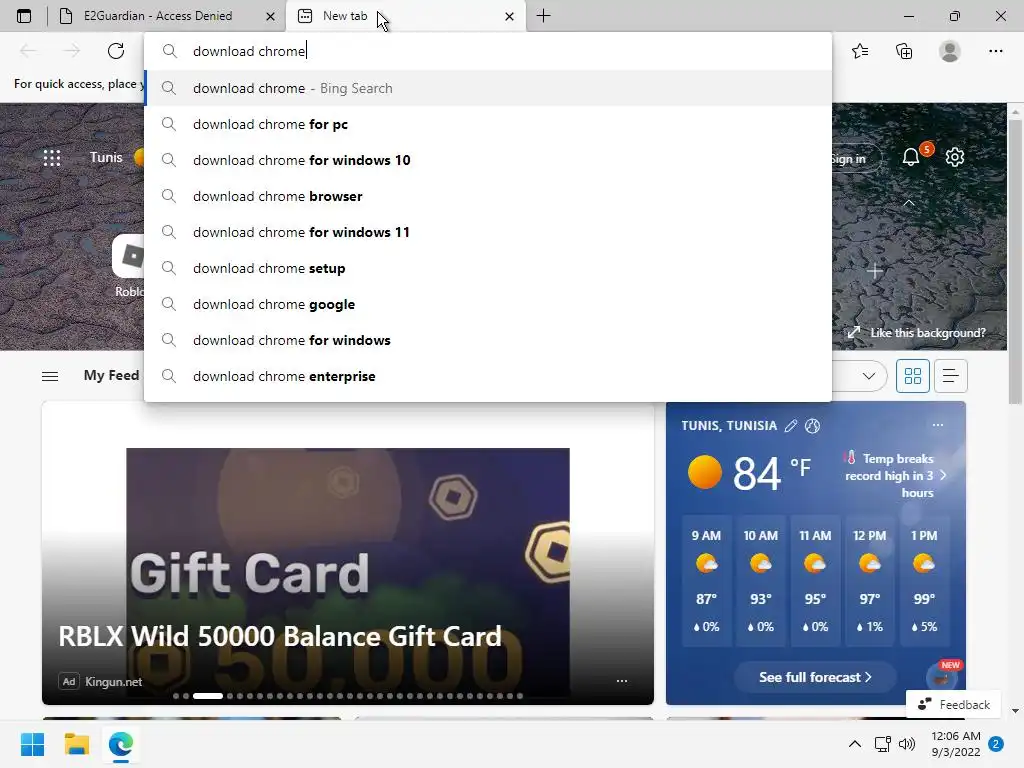The width and height of the screenshot is (1024, 768).
Task: Show hidden system tray icons chevron
Action: [x=854, y=744]
